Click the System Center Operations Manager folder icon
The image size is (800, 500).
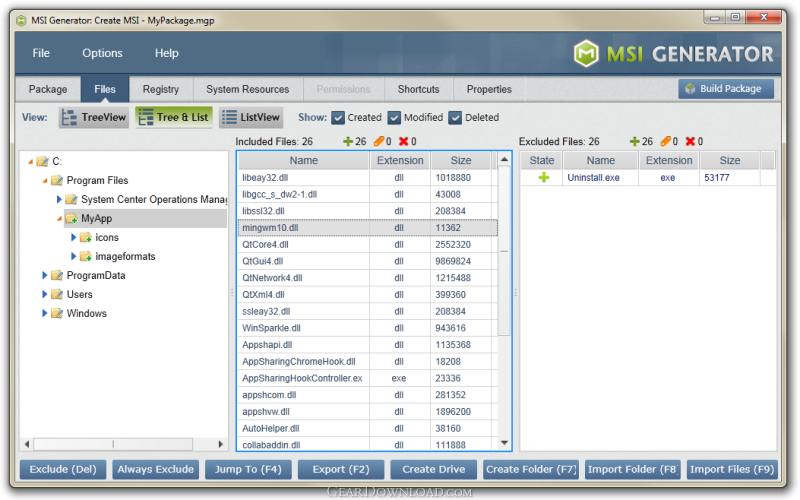[x=71, y=199]
